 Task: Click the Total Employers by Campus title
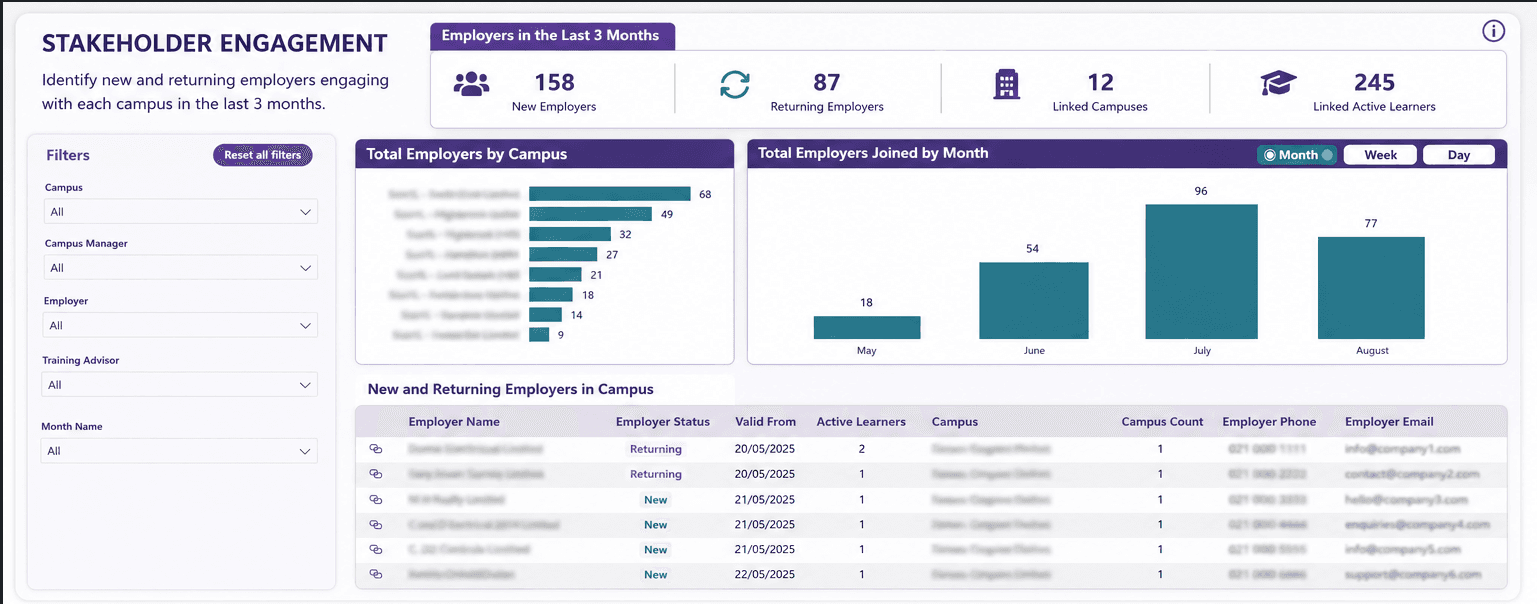tap(467, 154)
